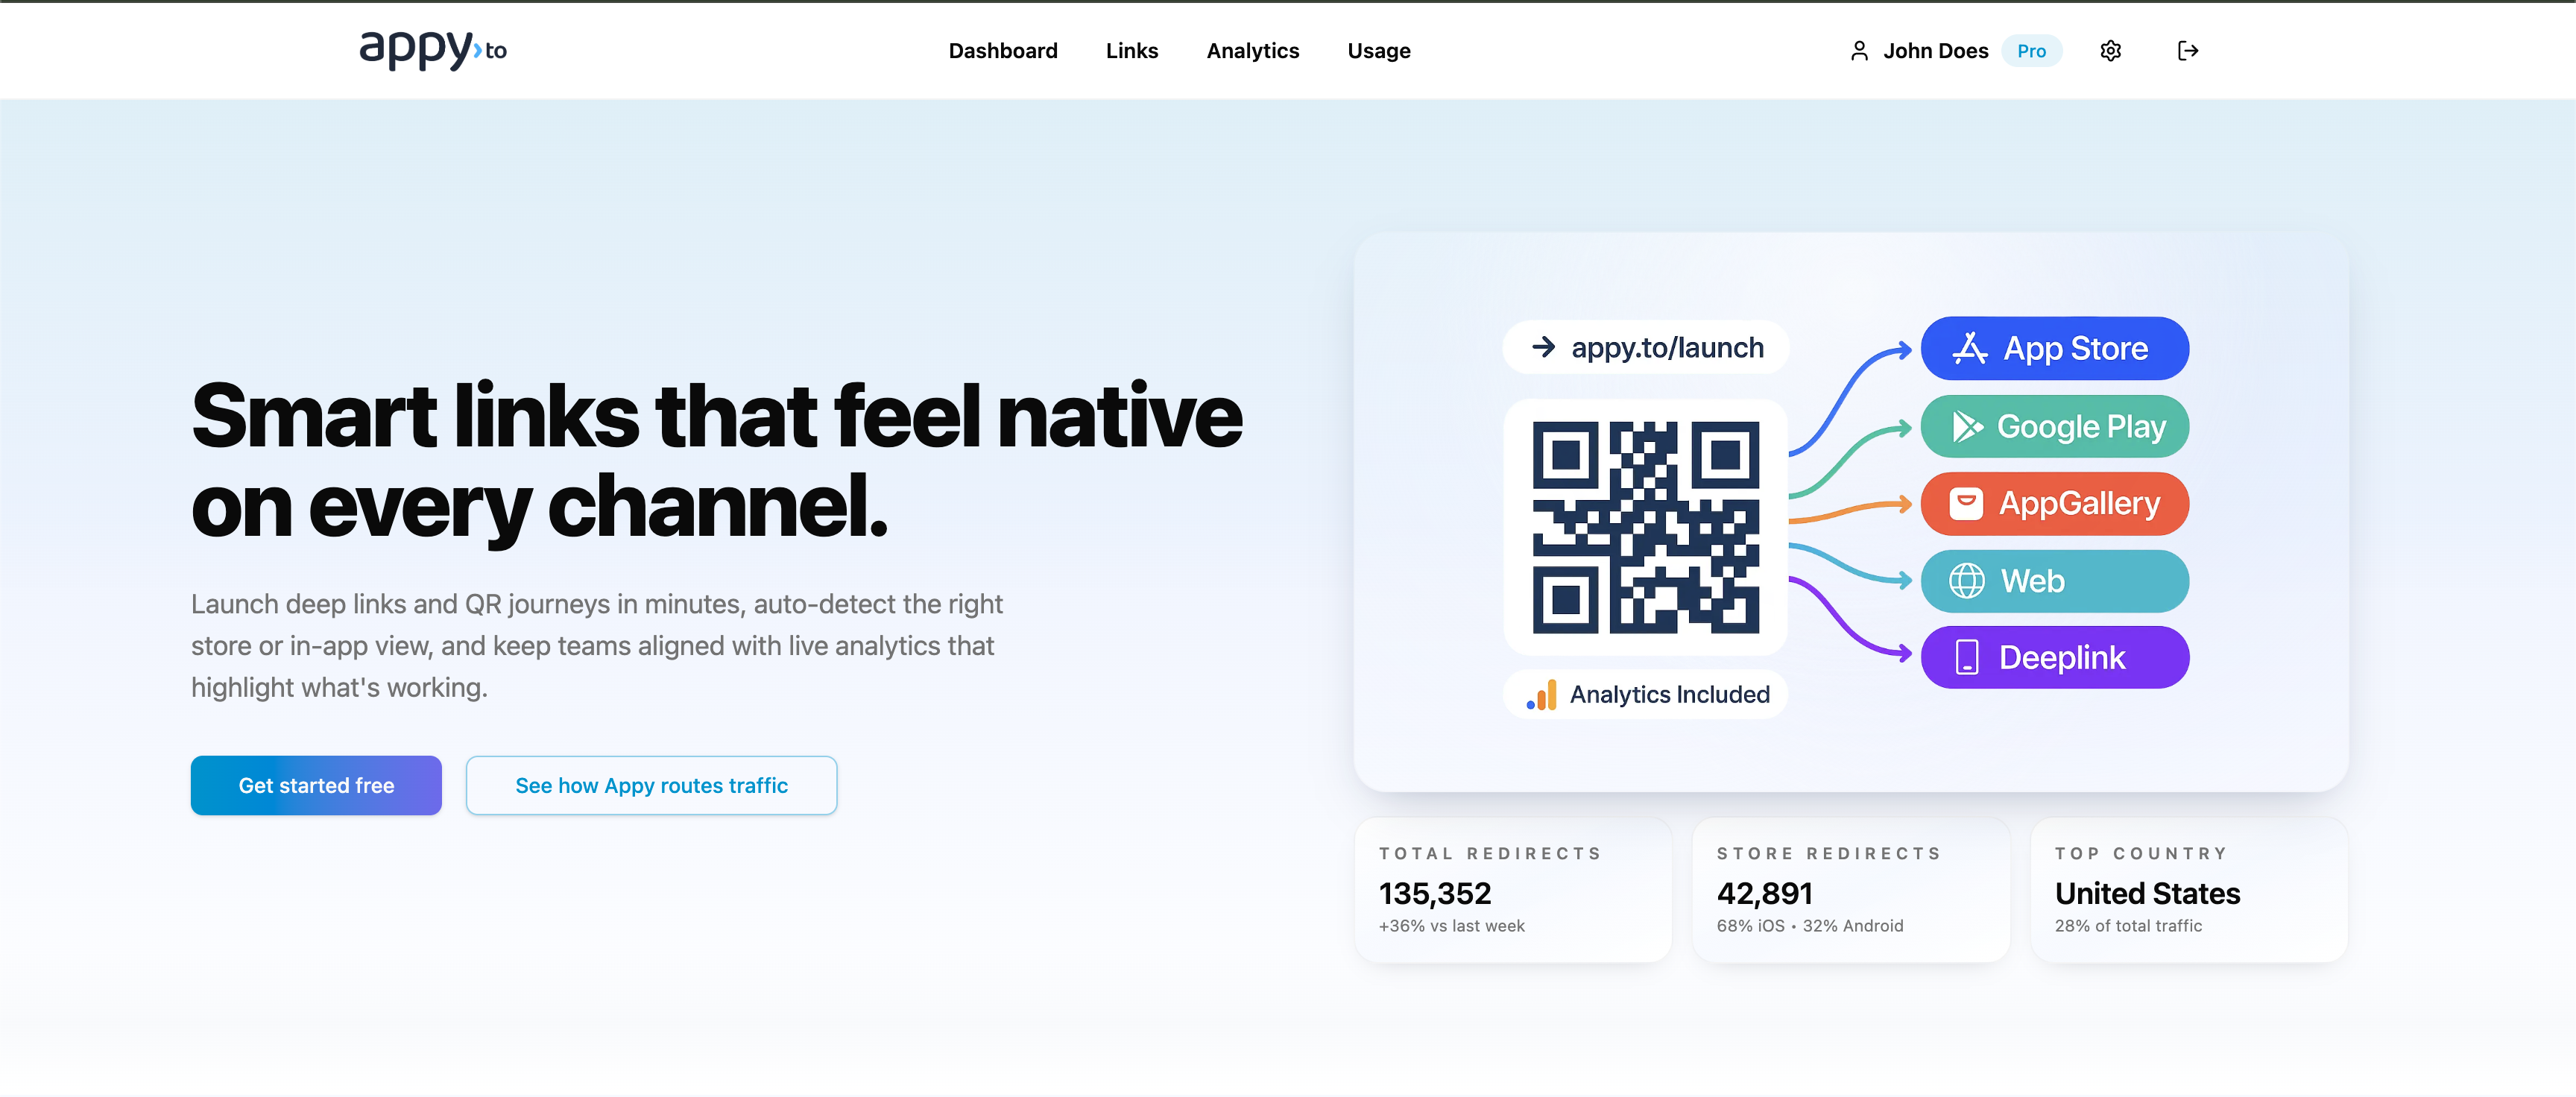
Task: Click the AppGallery bag icon
Action: (1965, 504)
